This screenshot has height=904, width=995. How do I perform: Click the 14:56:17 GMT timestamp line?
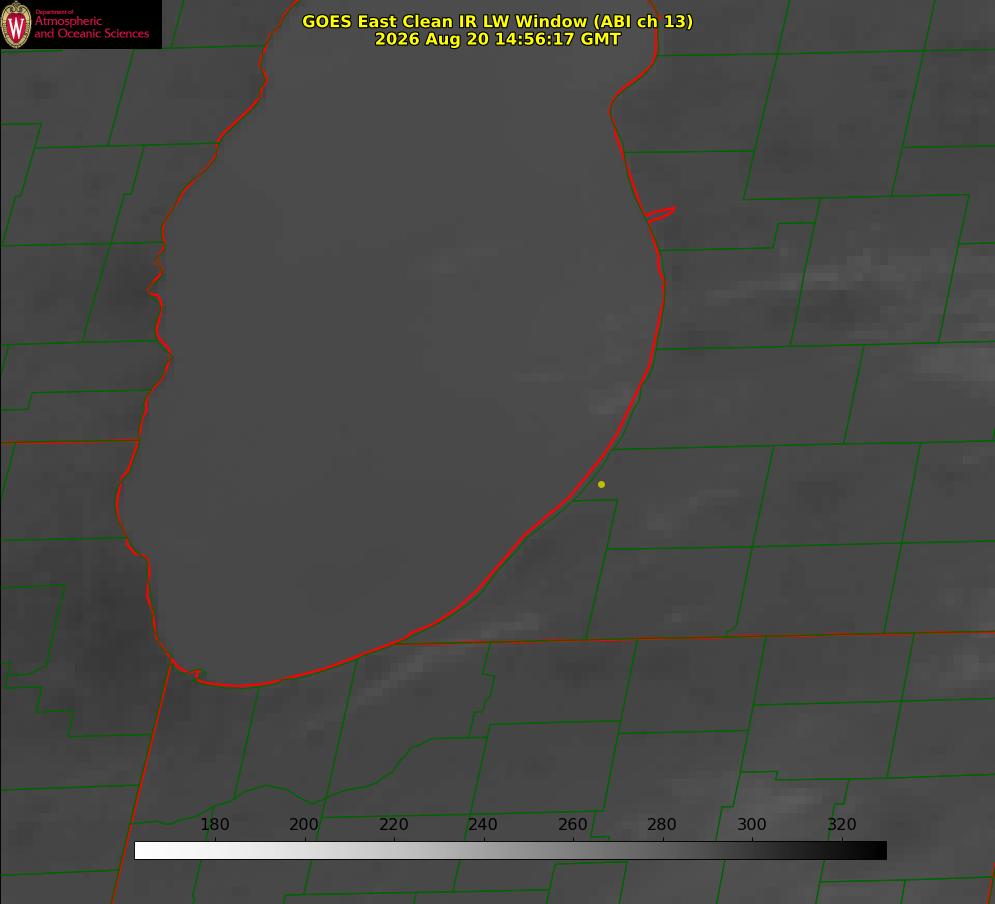498,39
